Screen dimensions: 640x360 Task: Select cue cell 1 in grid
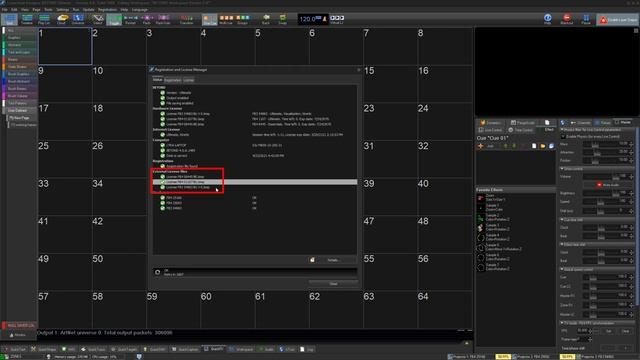tap(65, 46)
